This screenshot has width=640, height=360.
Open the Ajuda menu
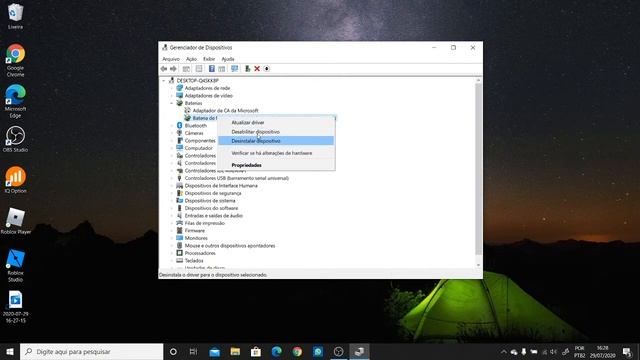pos(228,59)
